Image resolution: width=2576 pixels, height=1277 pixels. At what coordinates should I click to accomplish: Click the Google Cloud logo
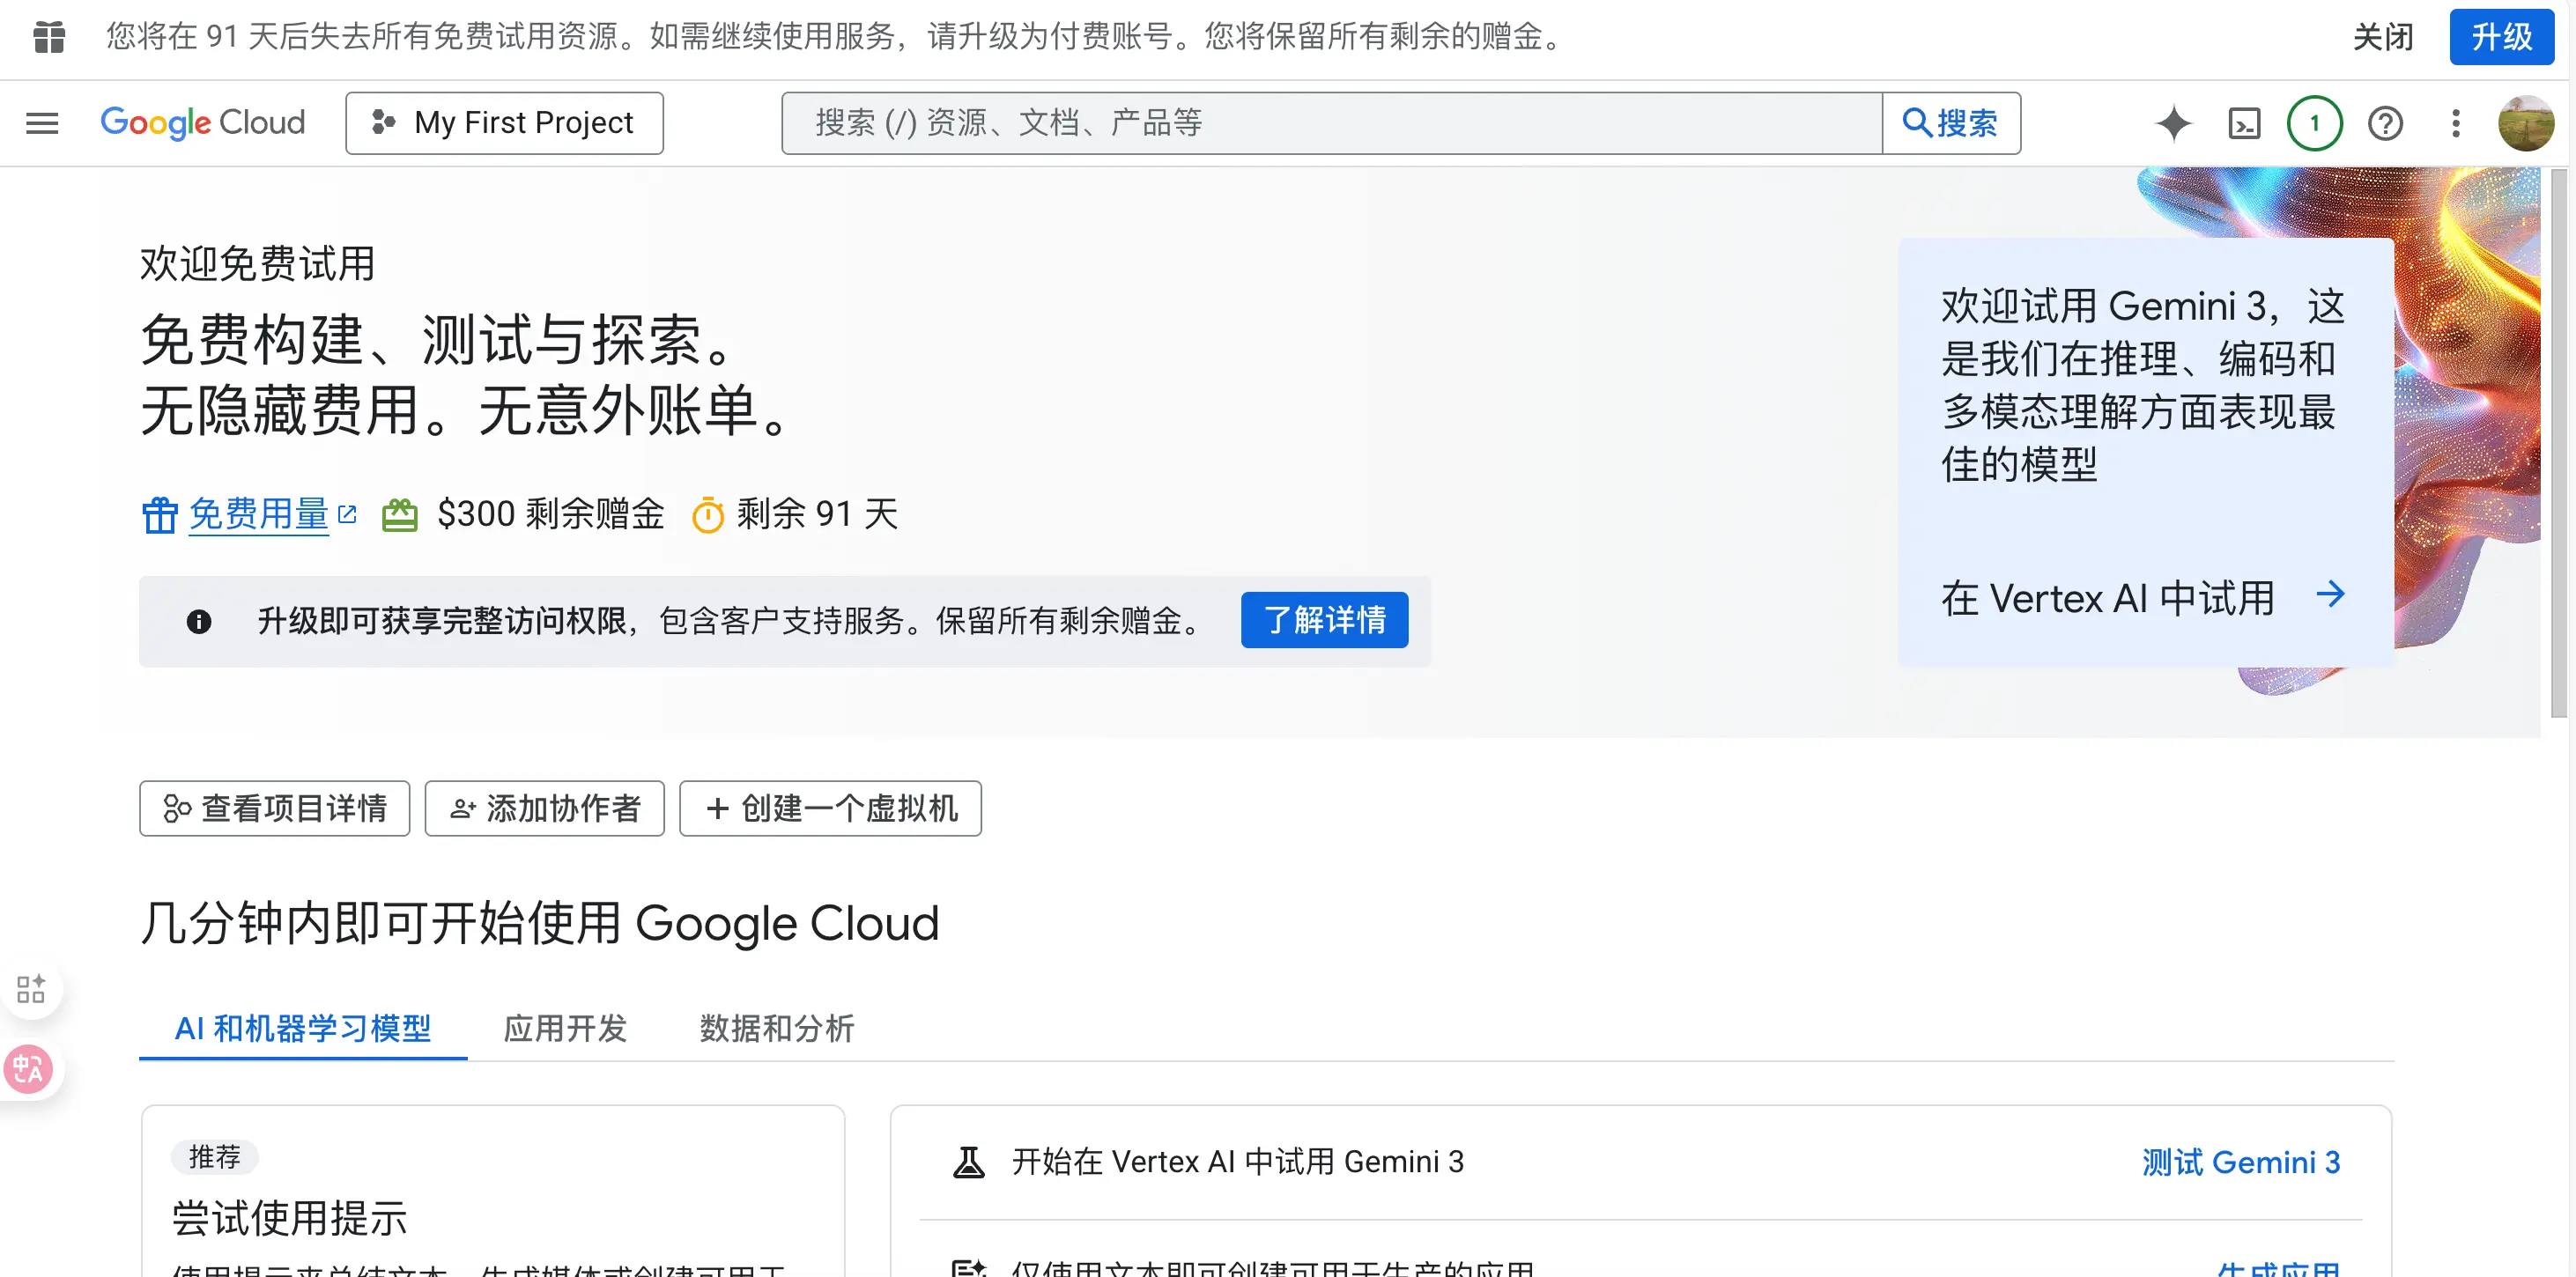(203, 123)
